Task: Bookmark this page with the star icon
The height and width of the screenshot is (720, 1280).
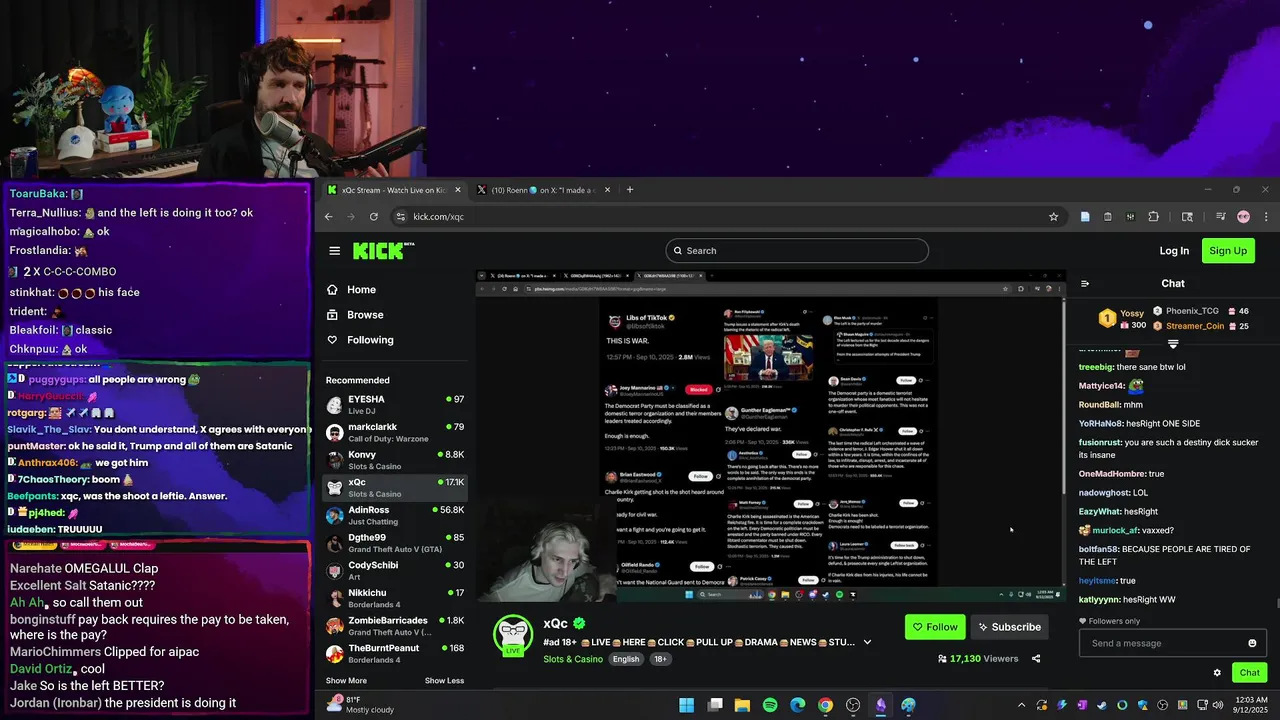Action: pos(1053,217)
